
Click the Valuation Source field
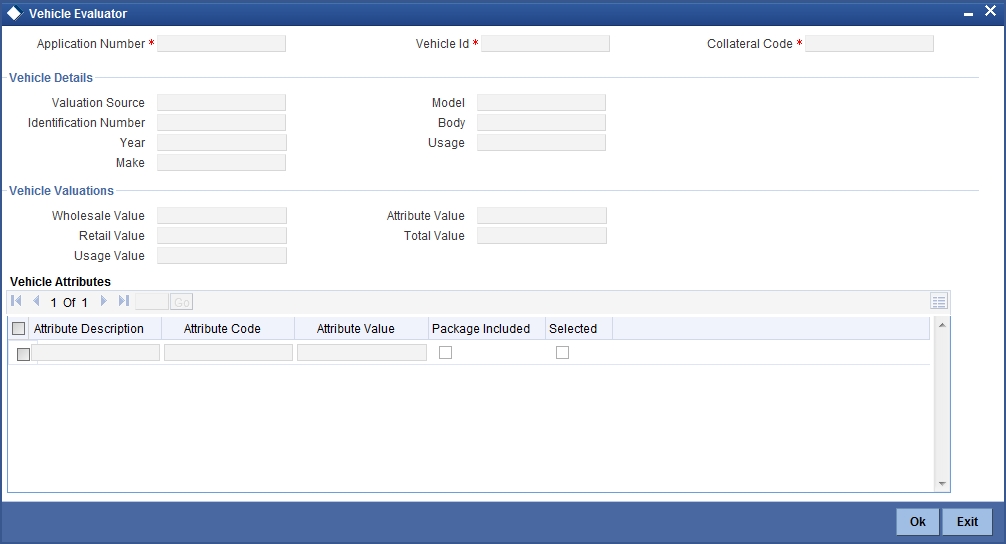tap(221, 103)
